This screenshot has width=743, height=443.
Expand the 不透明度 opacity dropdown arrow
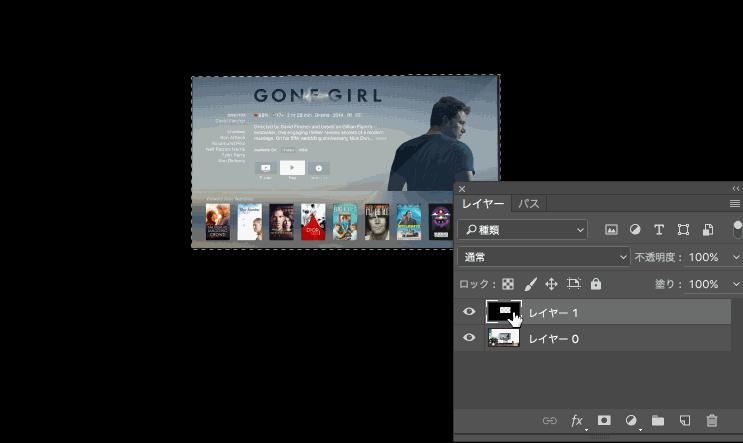point(736,257)
